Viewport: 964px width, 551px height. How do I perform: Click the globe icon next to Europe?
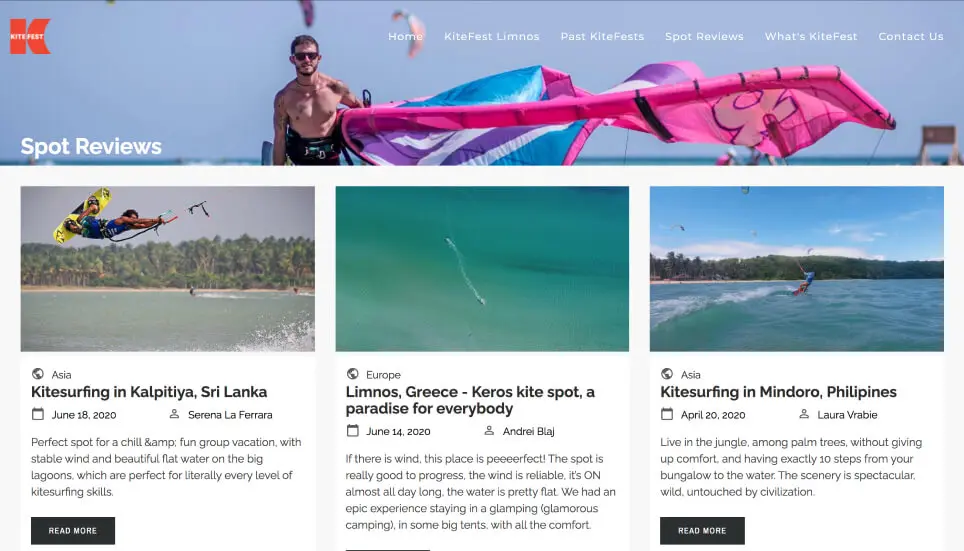tap(352, 374)
